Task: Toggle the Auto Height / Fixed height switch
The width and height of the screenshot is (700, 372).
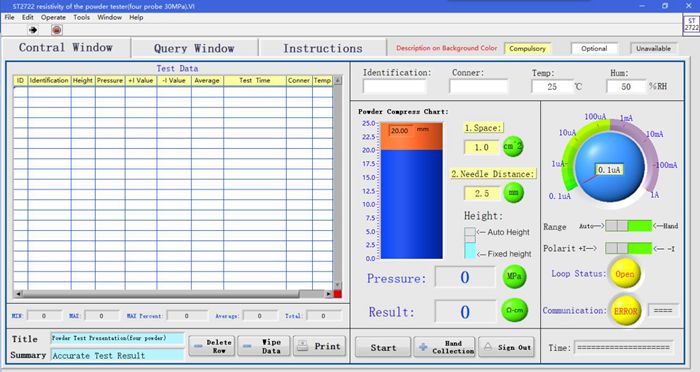Action: [470, 243]
